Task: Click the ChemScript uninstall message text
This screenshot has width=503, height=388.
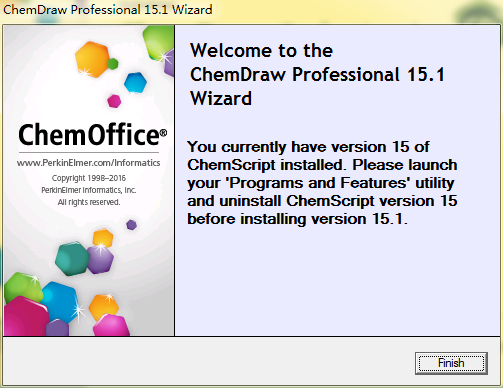Action: click(322, 183)
